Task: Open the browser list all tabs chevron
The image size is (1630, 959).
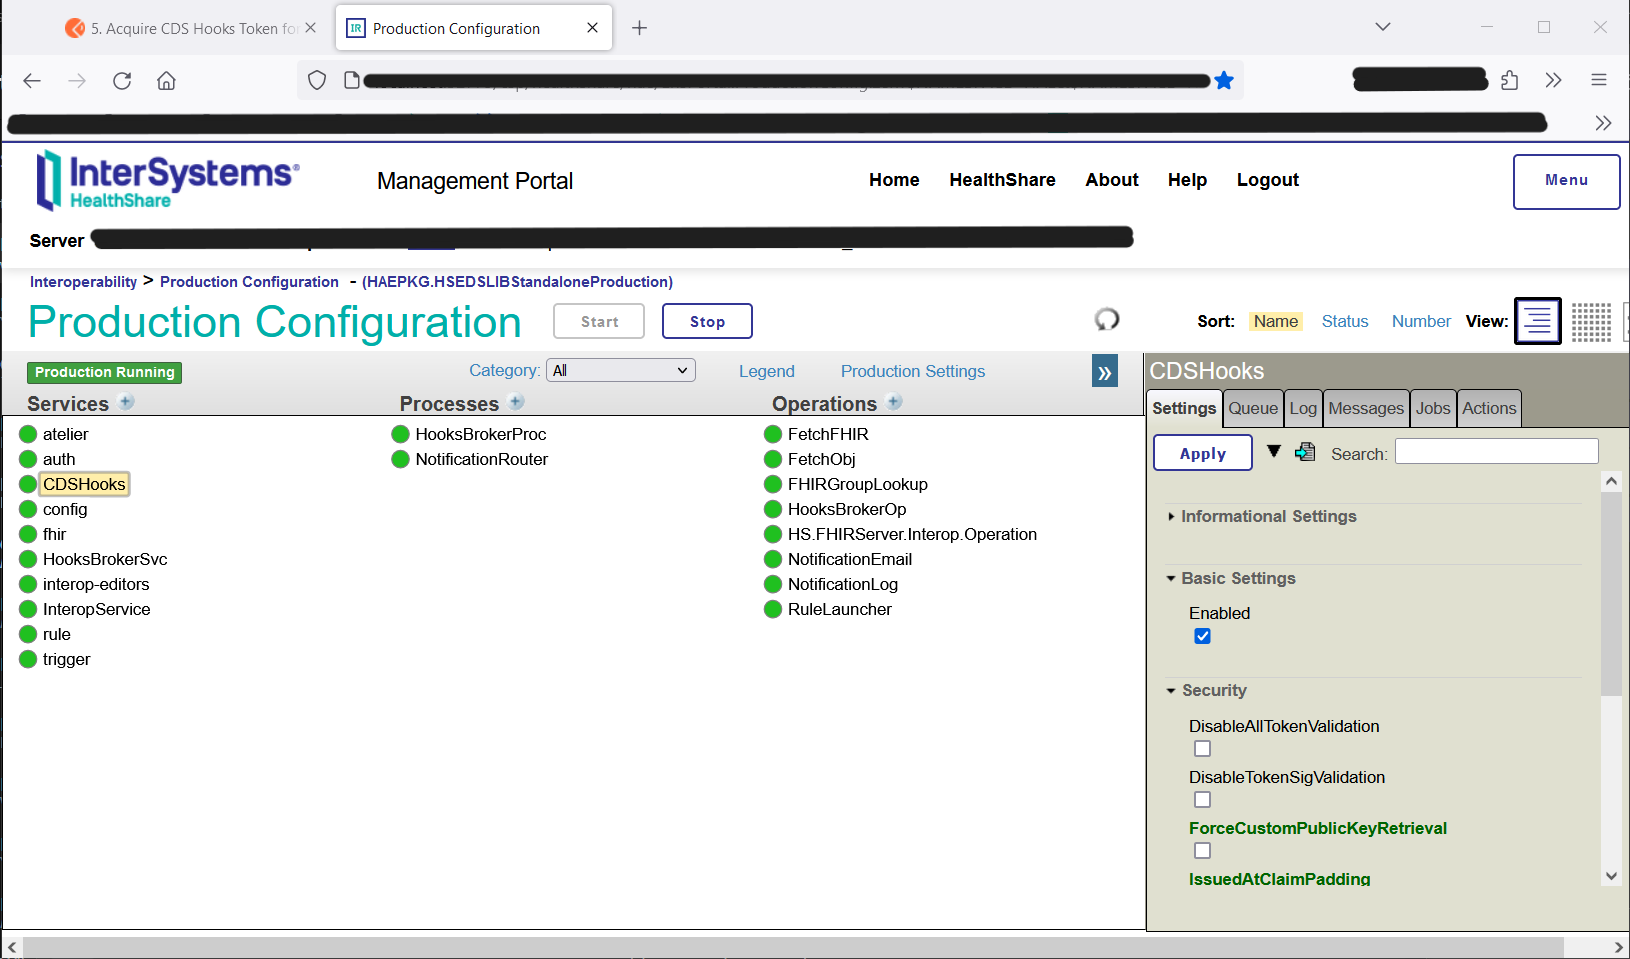Action: [x=1383, y=27]
